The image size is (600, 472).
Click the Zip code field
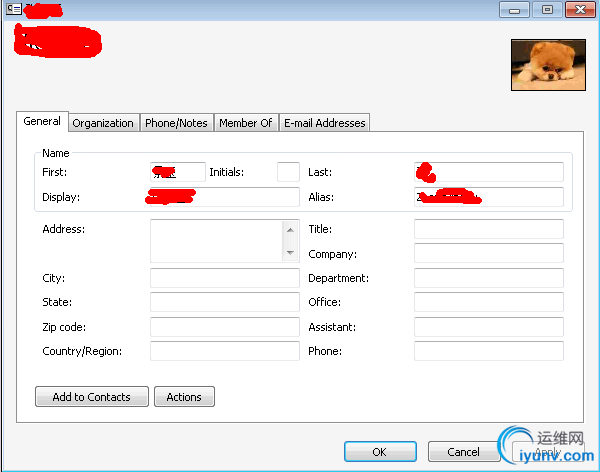coord(225,327)
